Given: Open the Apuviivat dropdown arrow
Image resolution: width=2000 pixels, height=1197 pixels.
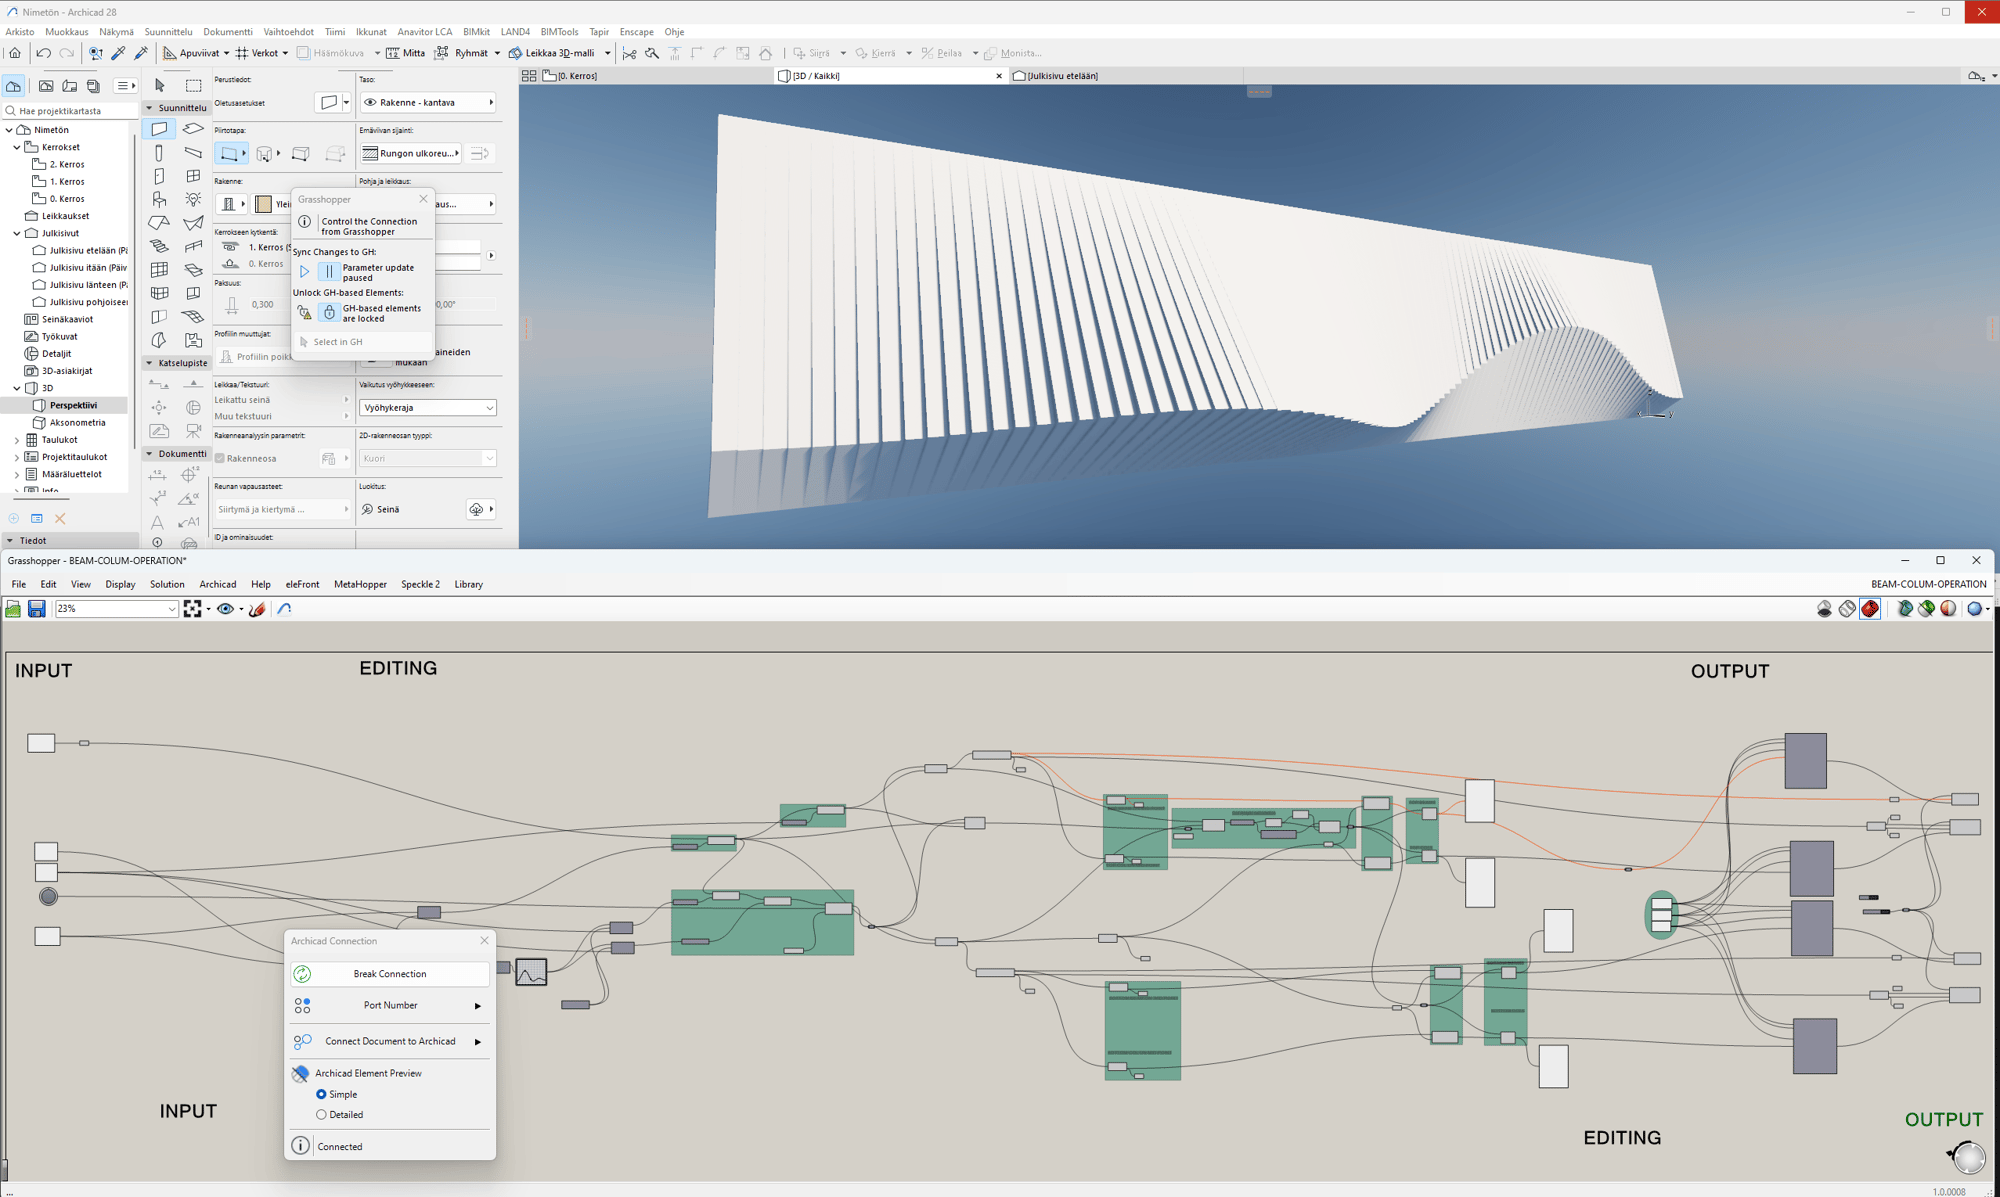Looking at the screenshot, I should [x=226, y=54].
